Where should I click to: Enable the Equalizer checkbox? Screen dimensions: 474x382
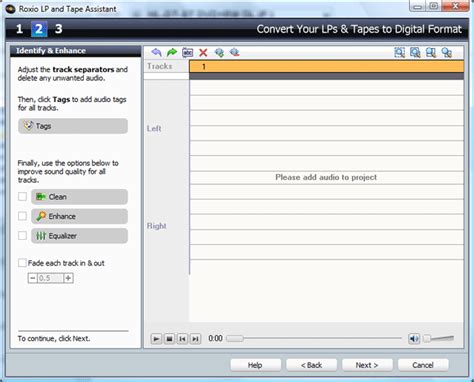pos(22,236)
